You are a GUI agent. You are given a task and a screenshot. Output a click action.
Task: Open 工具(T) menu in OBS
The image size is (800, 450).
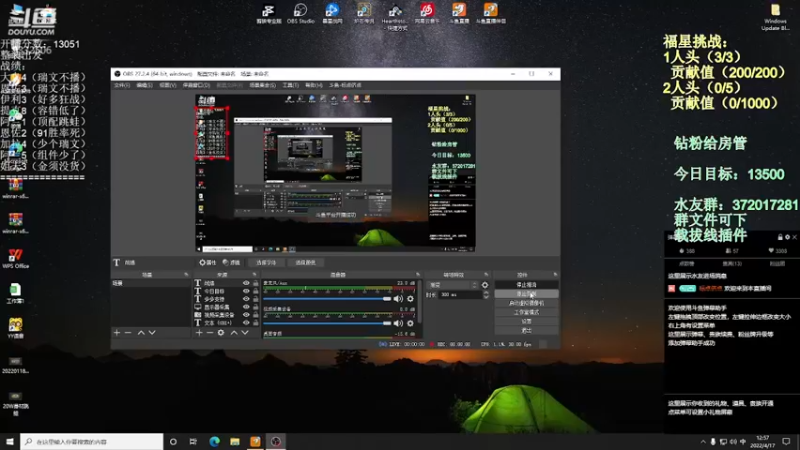tap(291, 85)
